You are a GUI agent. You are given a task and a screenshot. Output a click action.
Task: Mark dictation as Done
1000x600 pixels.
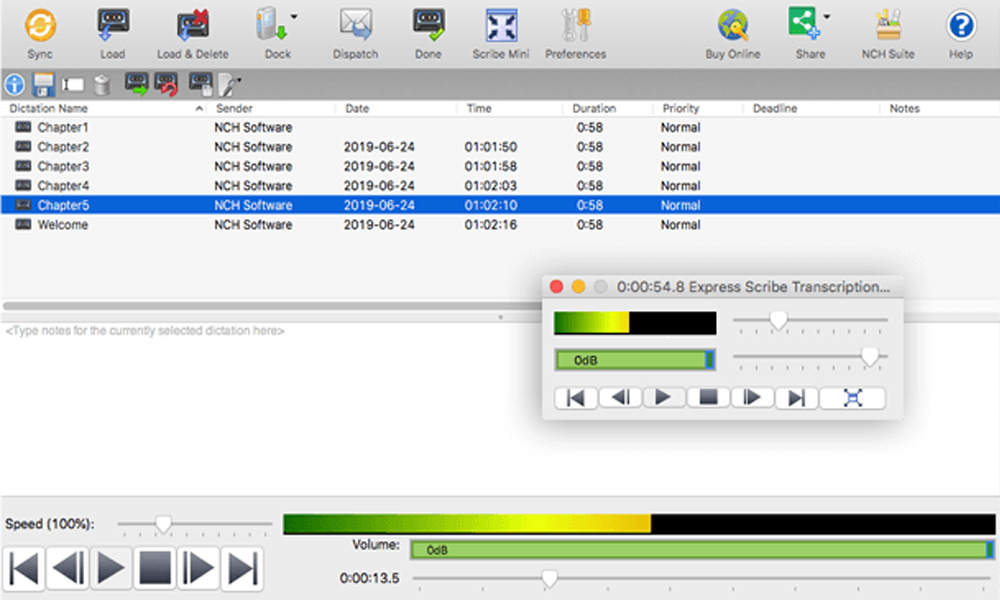pos(428,26)
